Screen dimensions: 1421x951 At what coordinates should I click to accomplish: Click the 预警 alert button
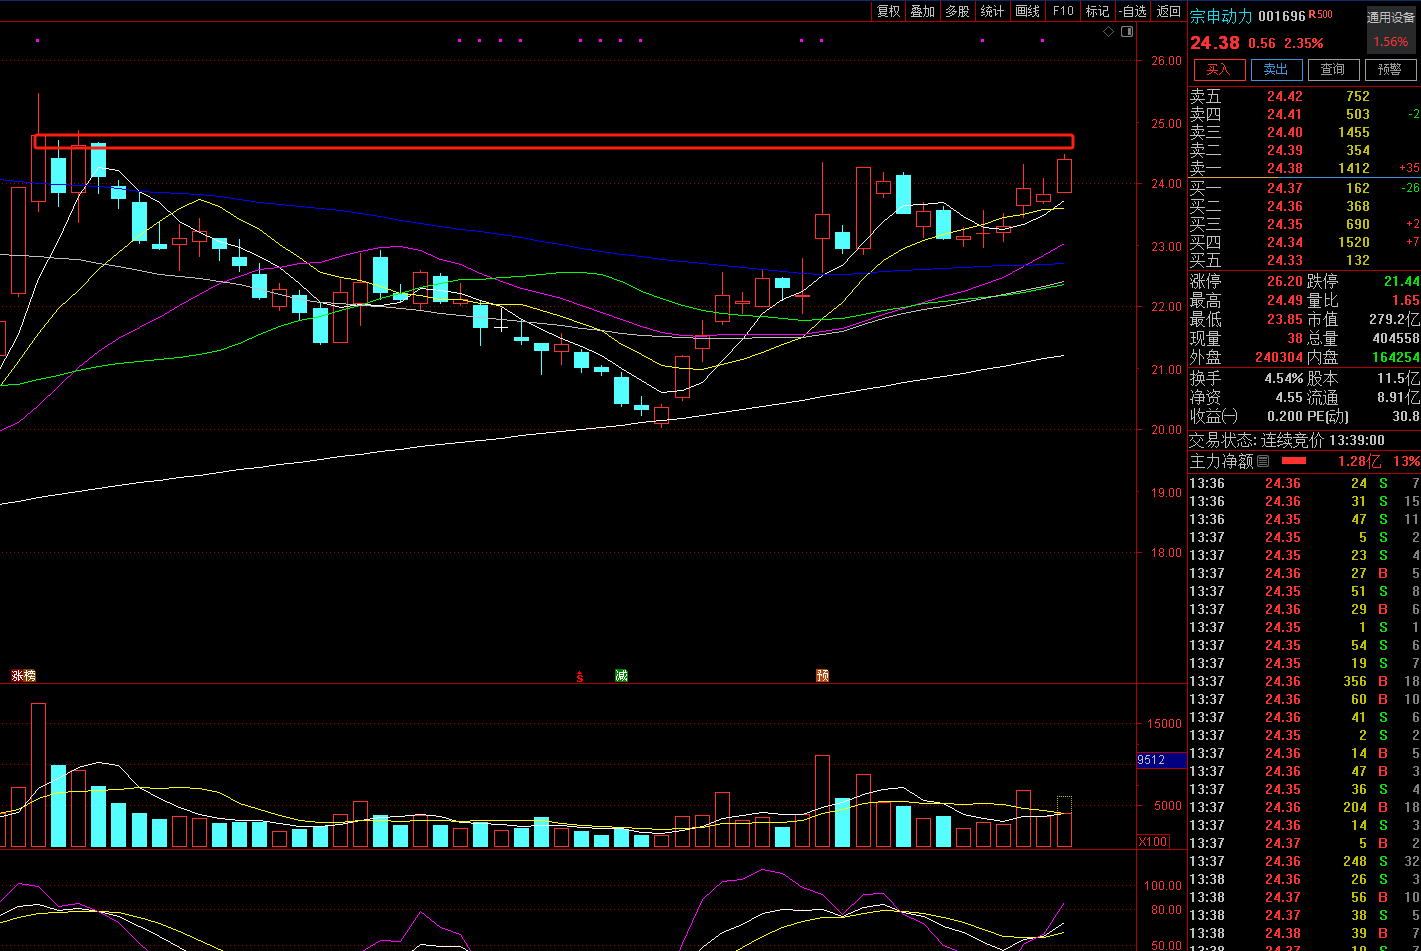click(1390, 70)
